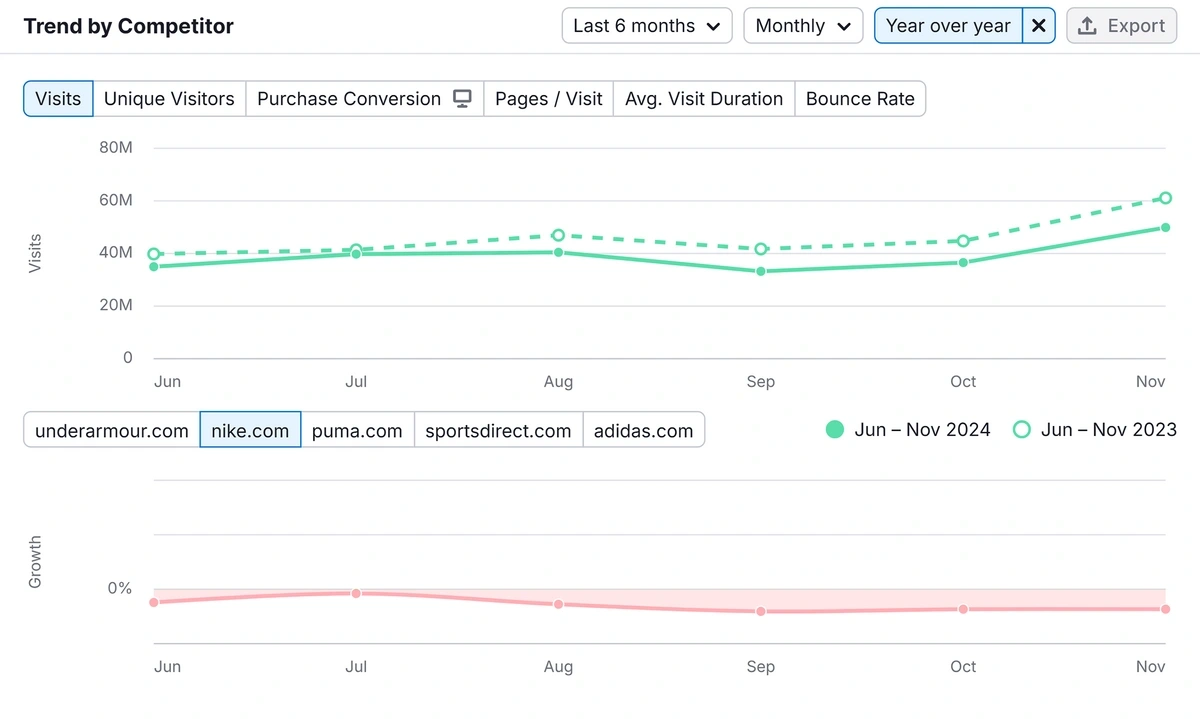Image resolution: width=1200 pixels, height=719 pixels.
Task: Click the Sep growth data point
Action: (x=761, y=611)
